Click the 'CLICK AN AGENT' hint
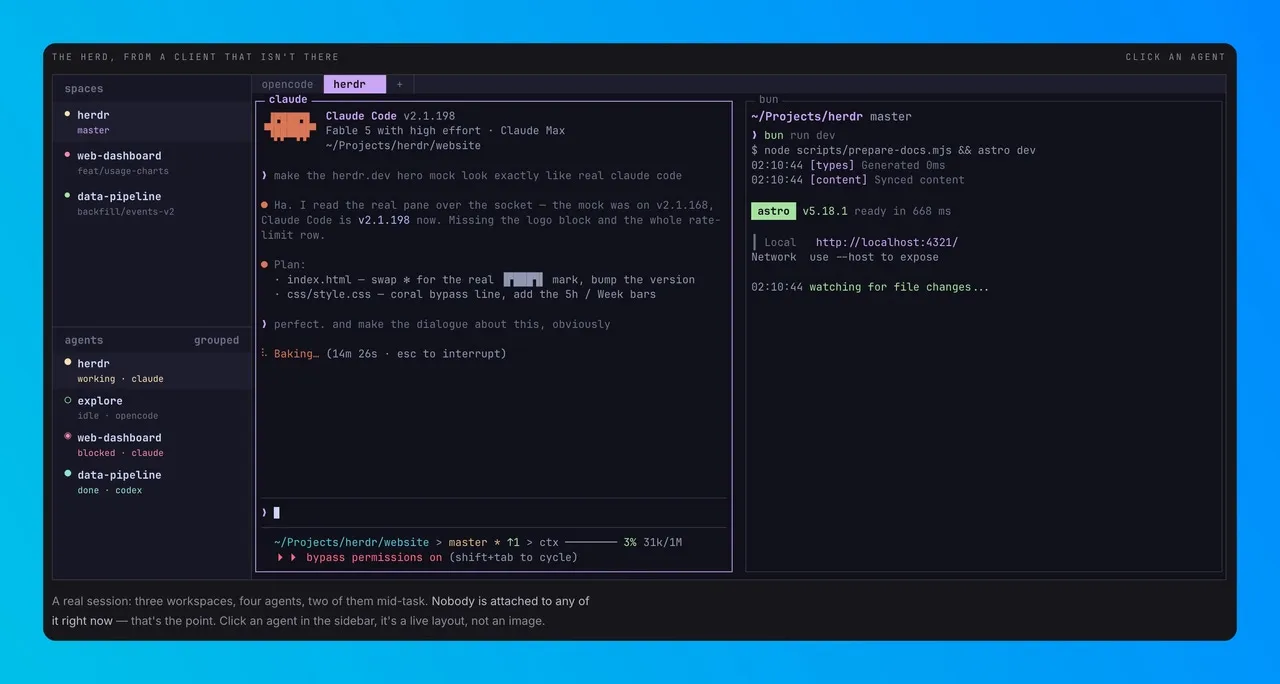The width and height of the screenshot is (1280, 684). point(1175,57)
